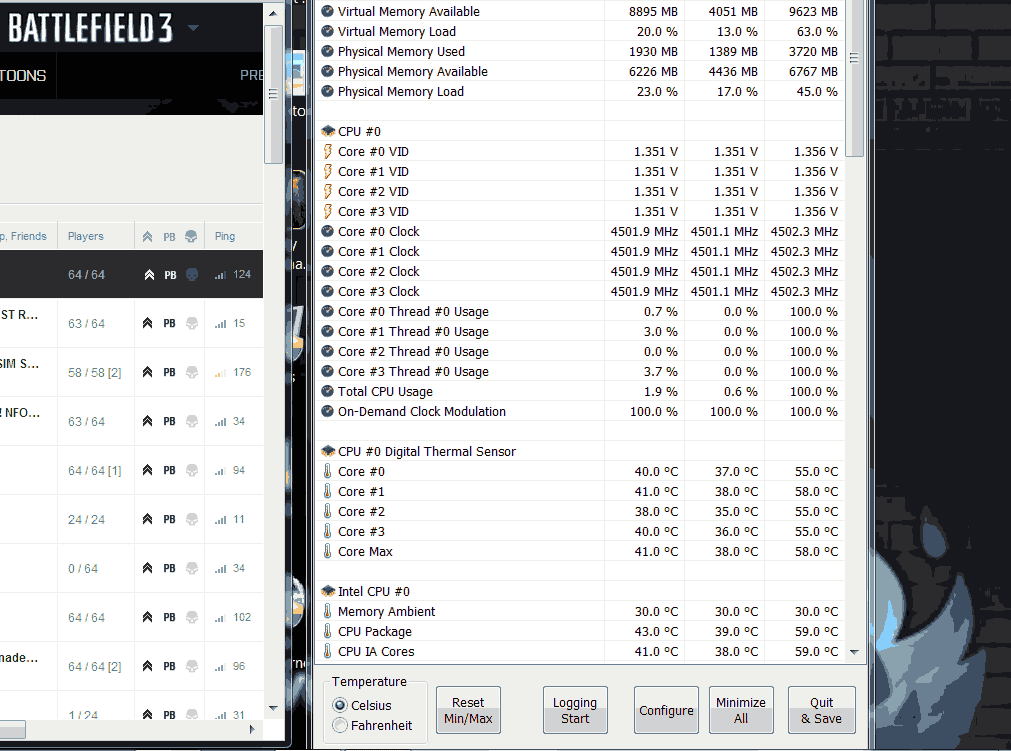Click the Core #0 thermometer icon
This screenshot has height=751, width=1011.
coord(328,471)
